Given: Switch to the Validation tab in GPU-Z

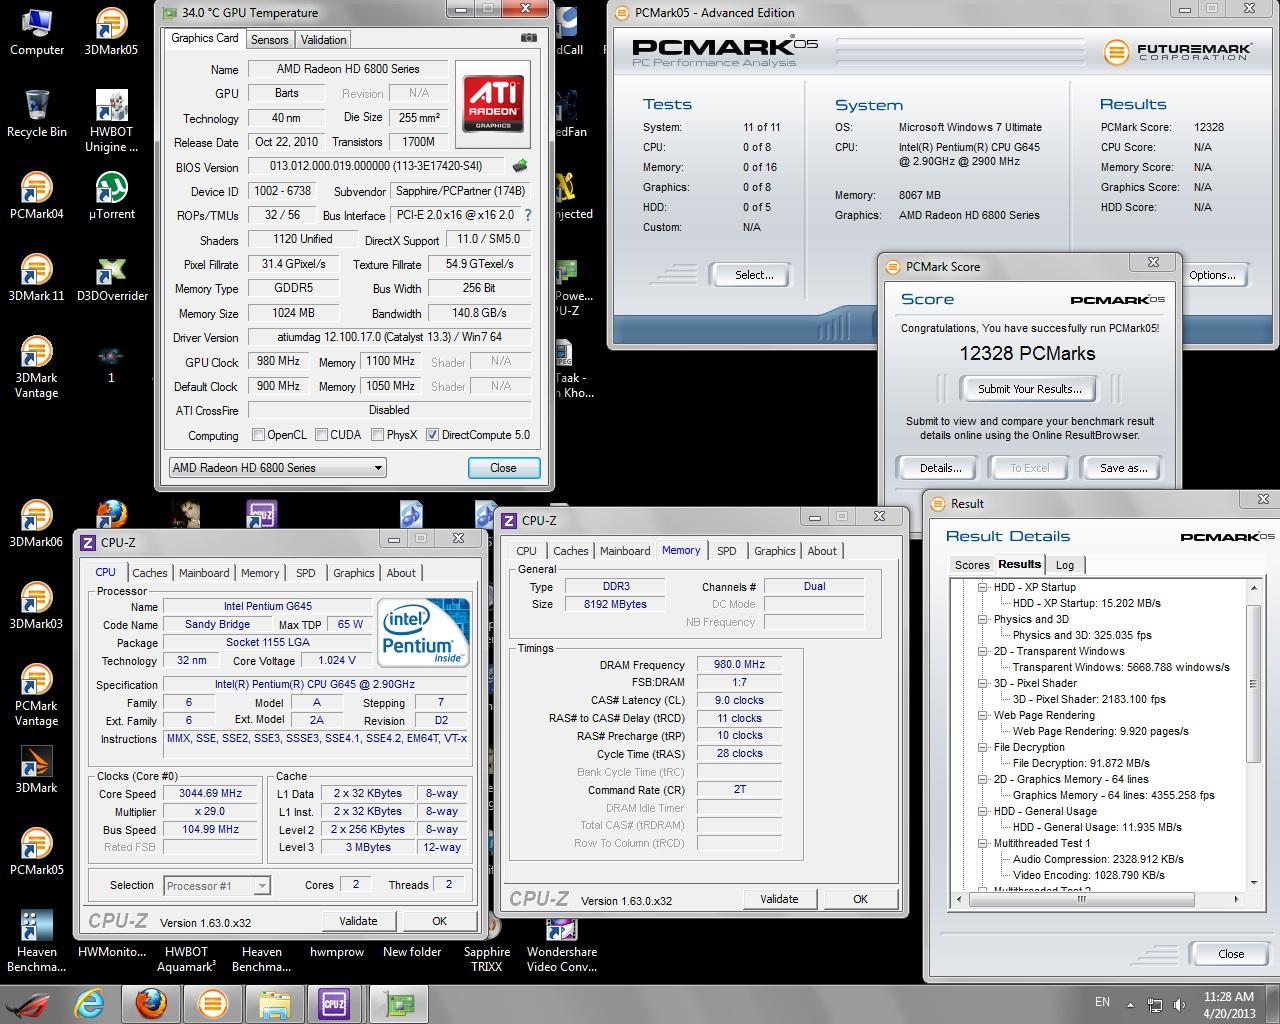Looking at the screenshot, I should click(323, 40).
